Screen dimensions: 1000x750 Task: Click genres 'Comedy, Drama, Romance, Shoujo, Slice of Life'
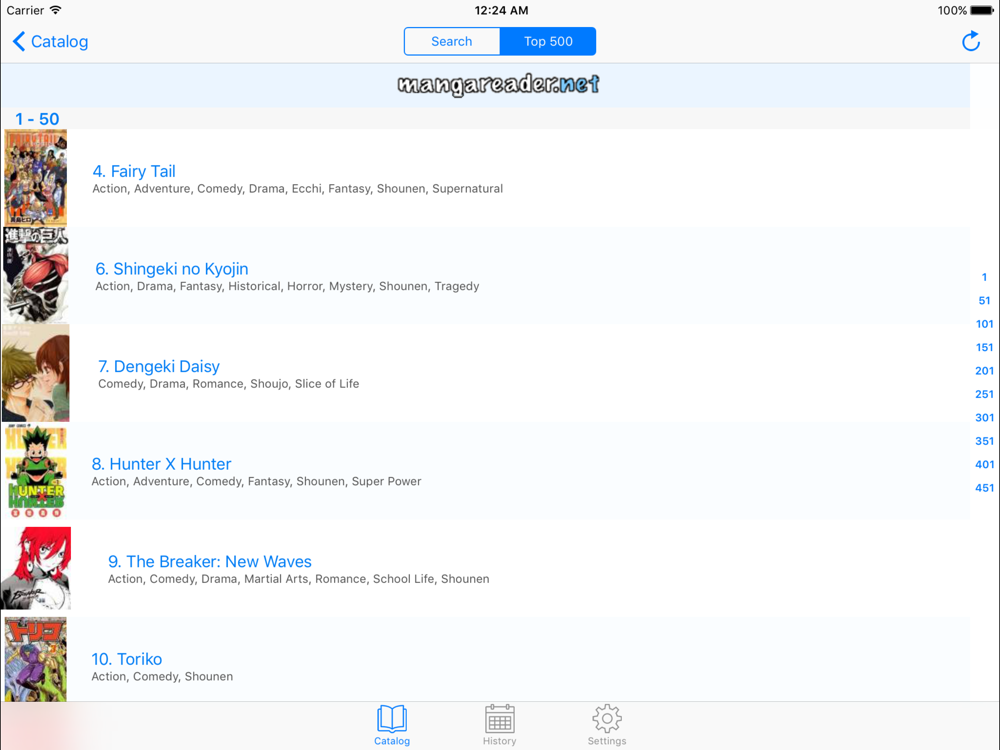pyautogui.click(x=228, y=384)
